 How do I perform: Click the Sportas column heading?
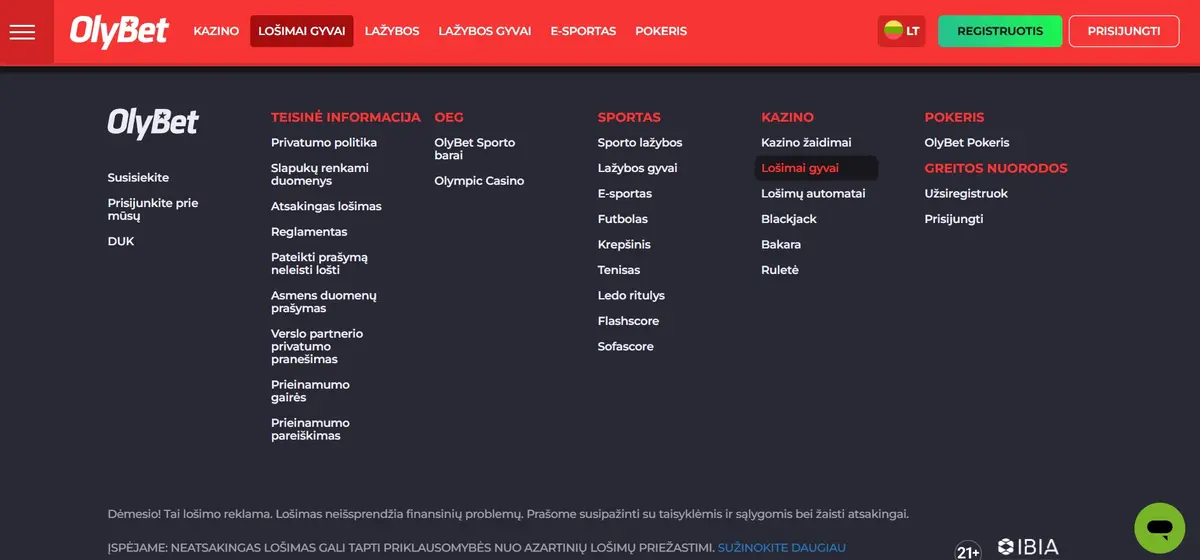[x=629, y=117]
